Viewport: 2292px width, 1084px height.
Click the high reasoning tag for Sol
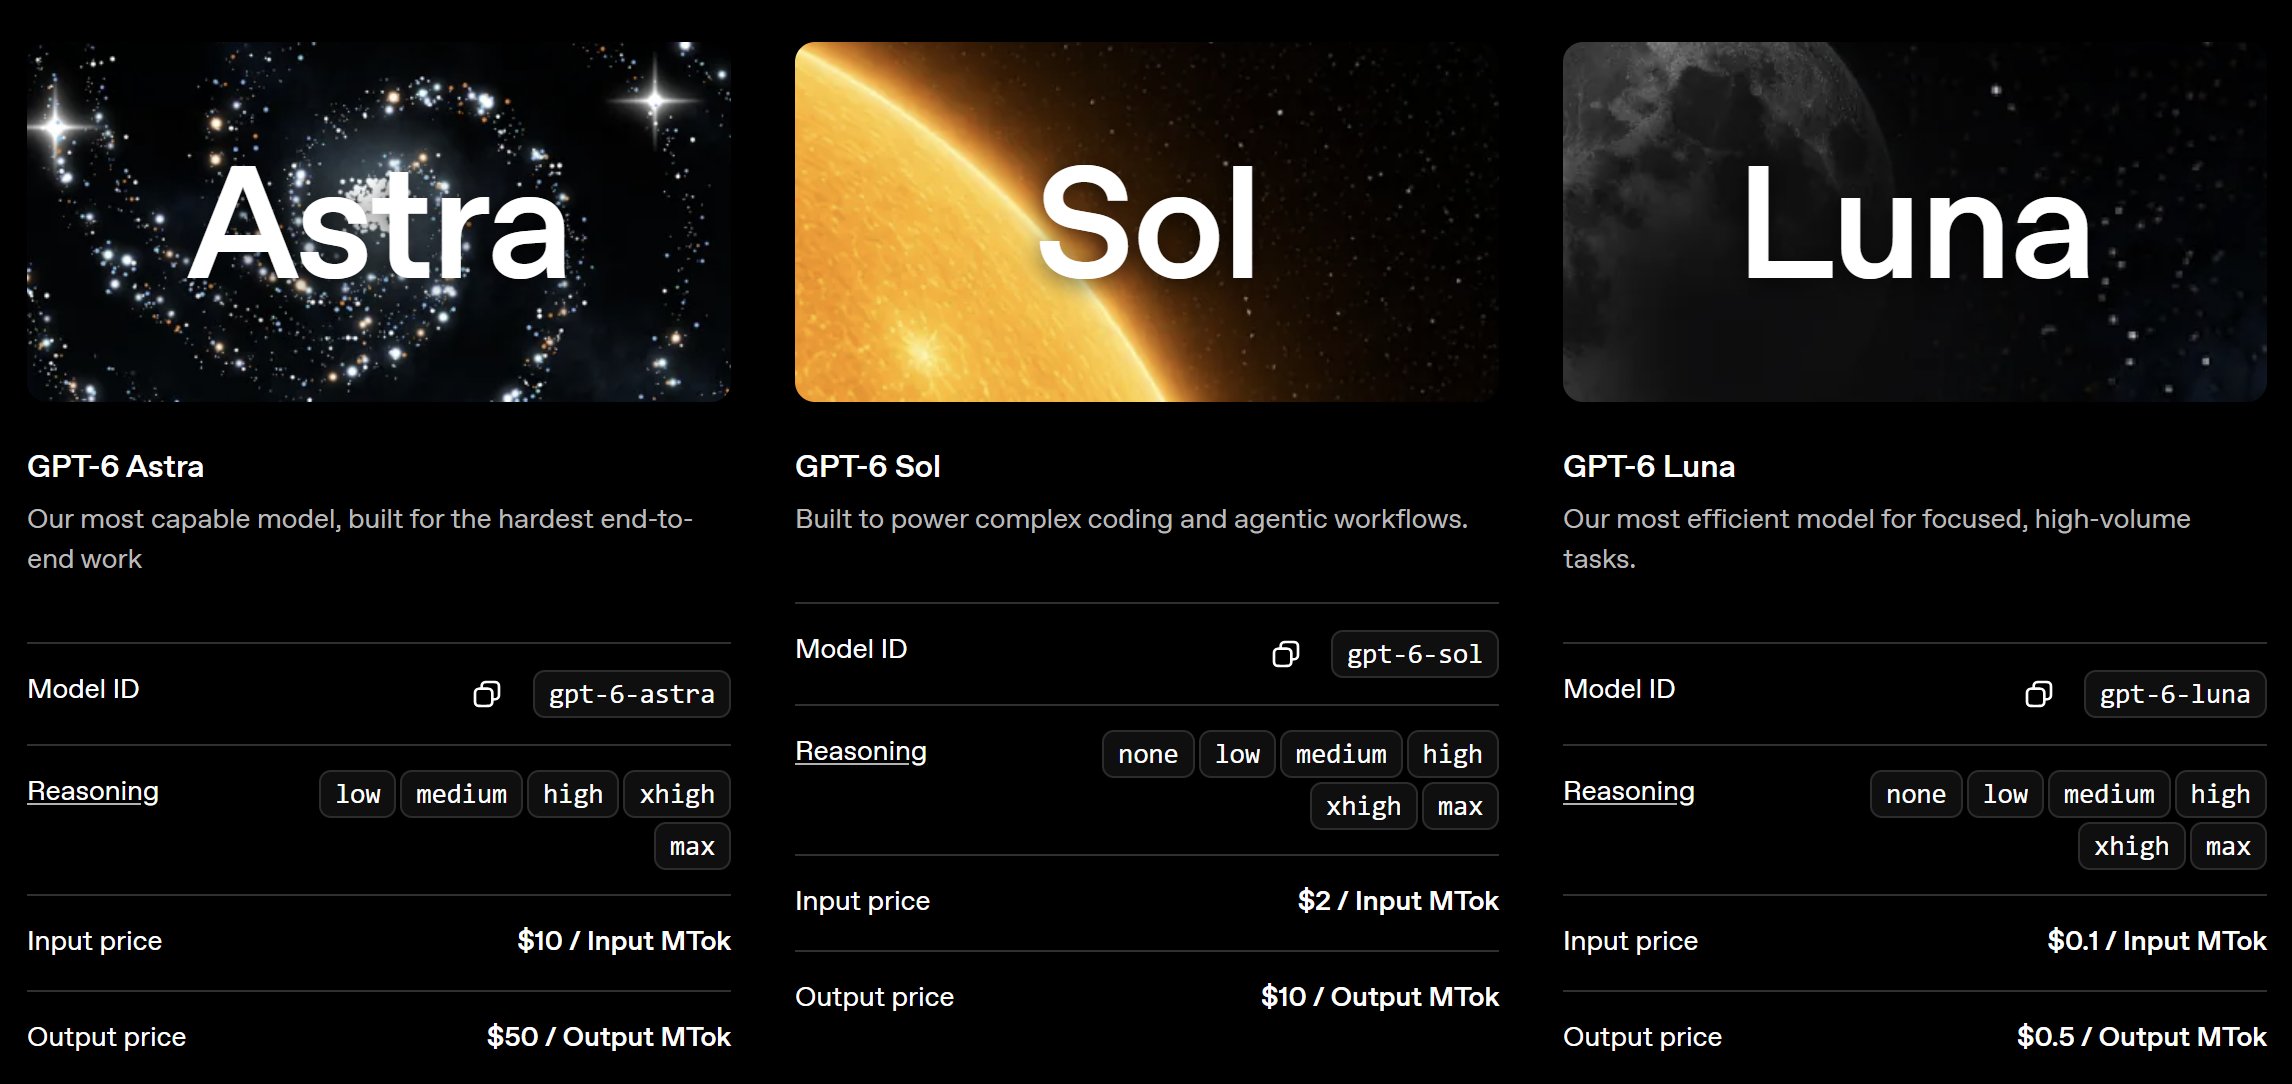coord(1453,754)
